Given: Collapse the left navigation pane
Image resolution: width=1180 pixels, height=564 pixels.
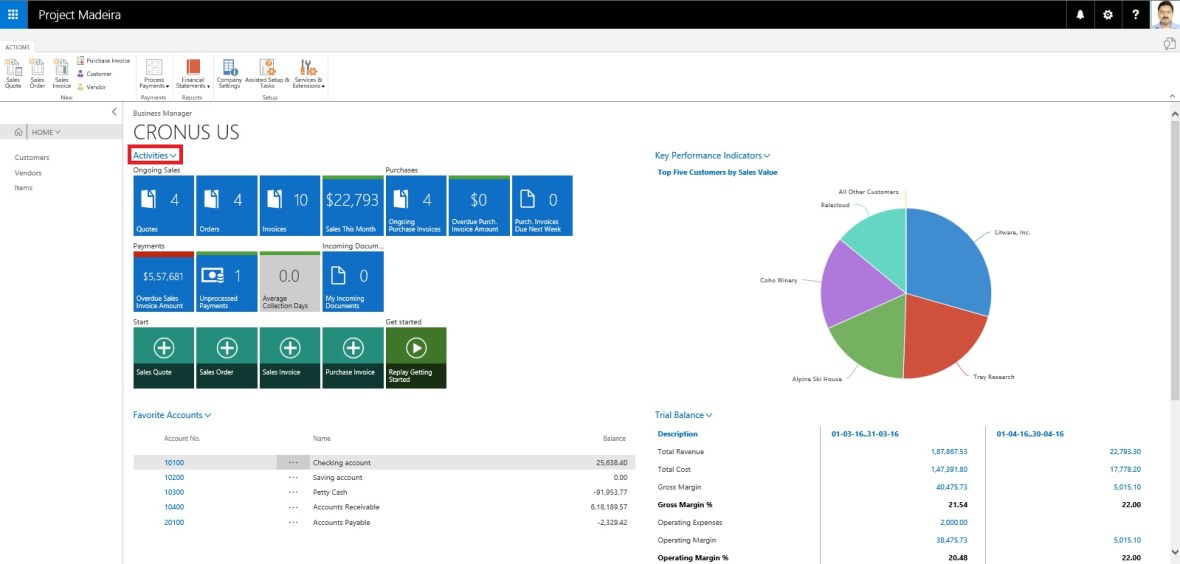Looking at the screenshot, I should coord(114,112).
